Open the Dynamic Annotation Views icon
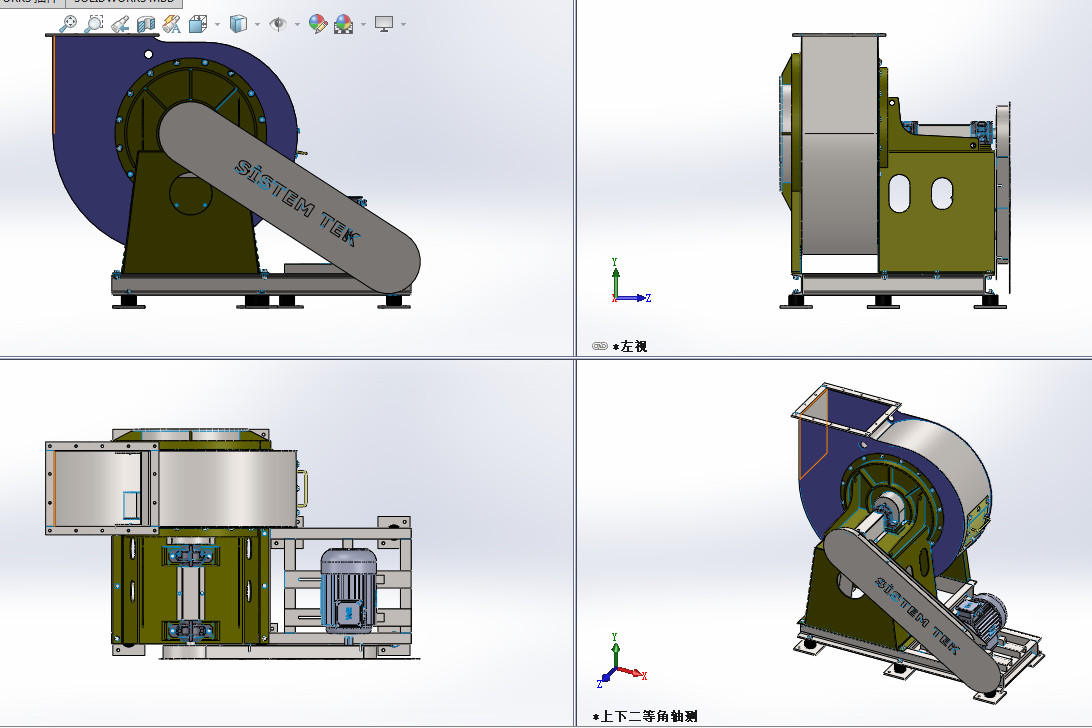Screen dimensions: 1092x728 coord(171,24)
